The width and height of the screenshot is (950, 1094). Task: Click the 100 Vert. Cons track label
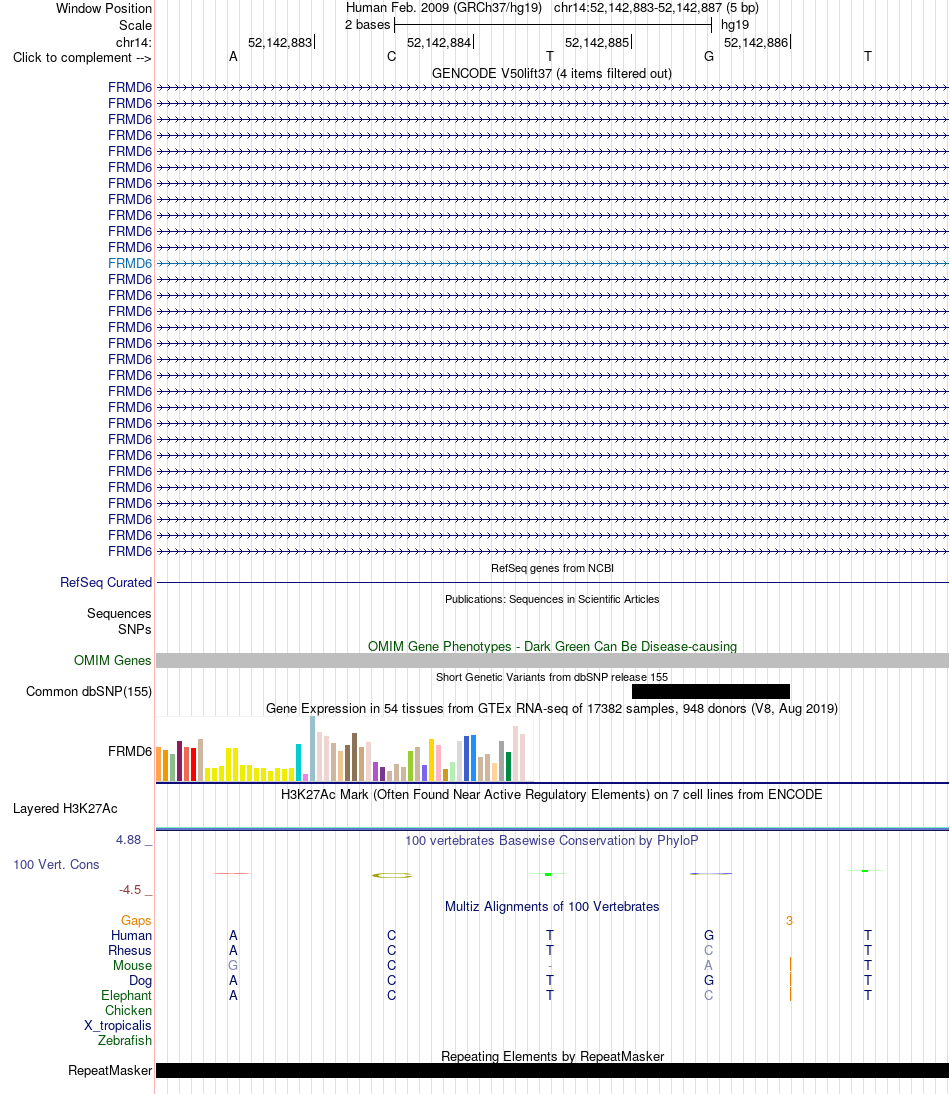[x=56, y=864]
